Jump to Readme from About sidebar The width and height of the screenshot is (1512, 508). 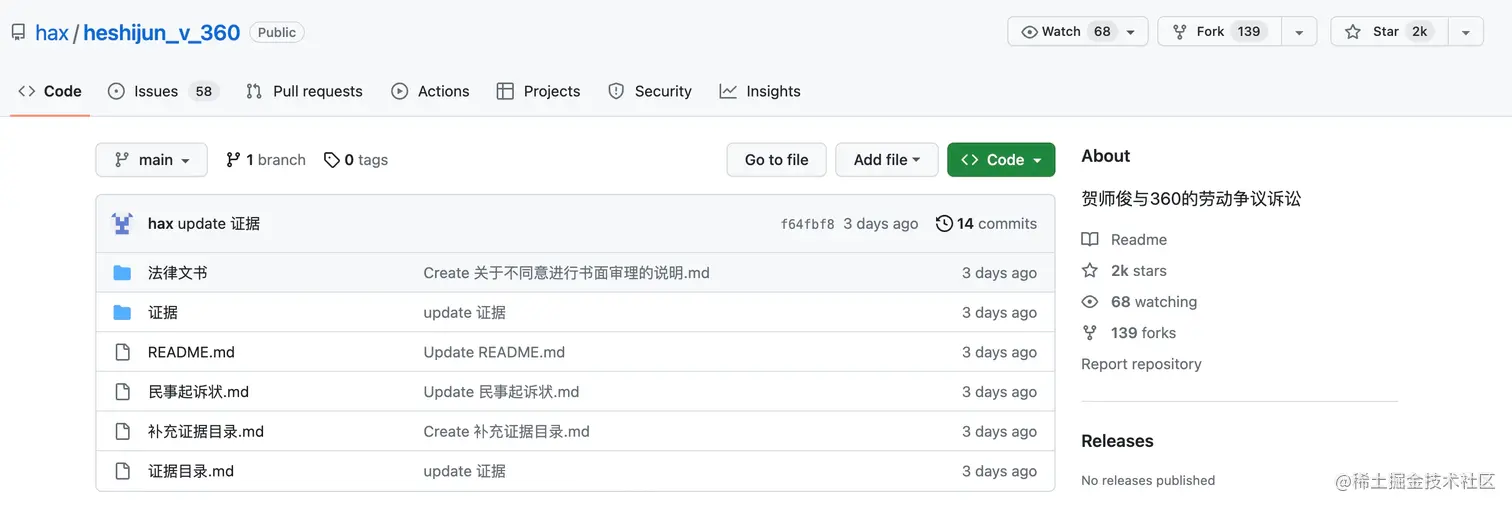coord(1124,240)
